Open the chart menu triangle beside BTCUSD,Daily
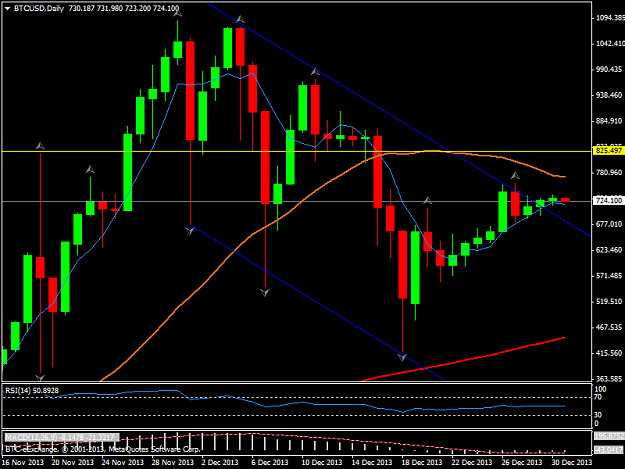 (7, 8)
